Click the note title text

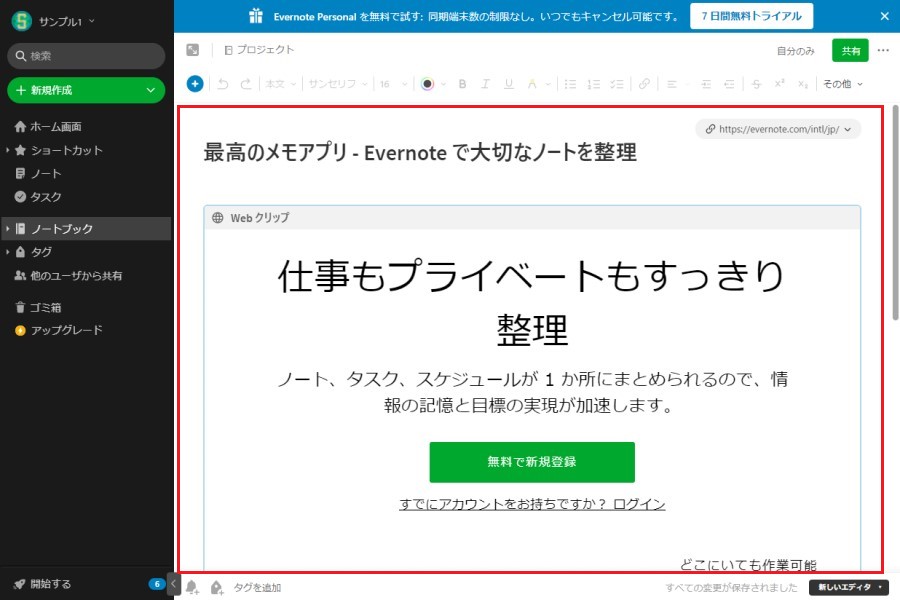420,153
